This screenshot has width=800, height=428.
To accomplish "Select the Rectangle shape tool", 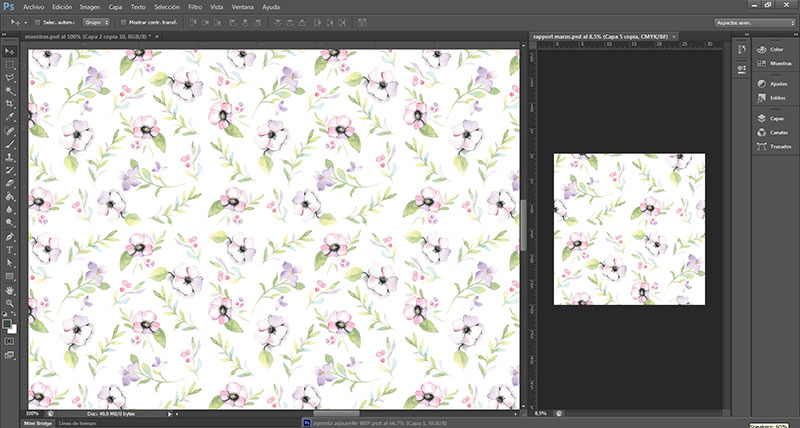I will click(x=9, y=276).
